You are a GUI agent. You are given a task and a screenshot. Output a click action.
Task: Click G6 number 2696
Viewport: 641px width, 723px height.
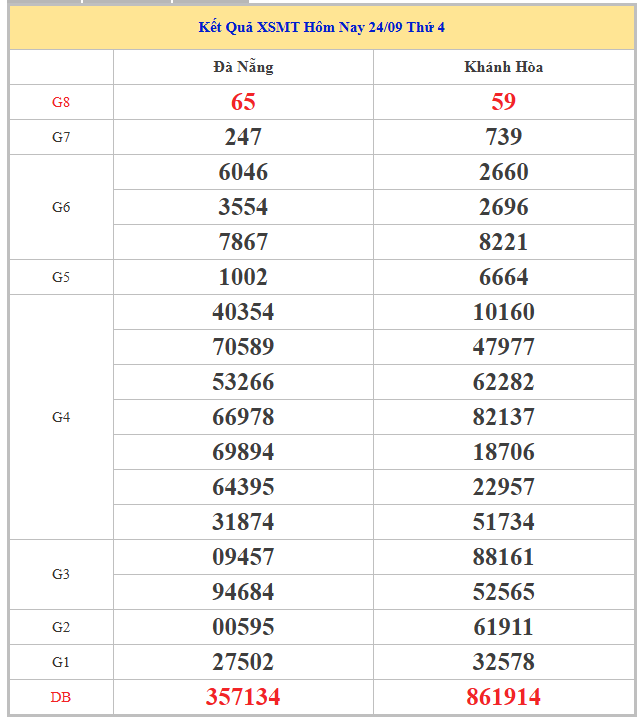pos(503,207)
